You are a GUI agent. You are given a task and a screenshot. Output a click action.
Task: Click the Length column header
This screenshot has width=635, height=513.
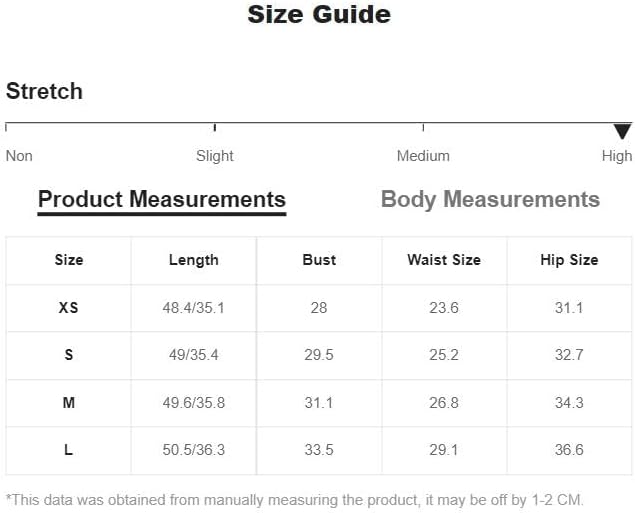(x=194, y=260)
